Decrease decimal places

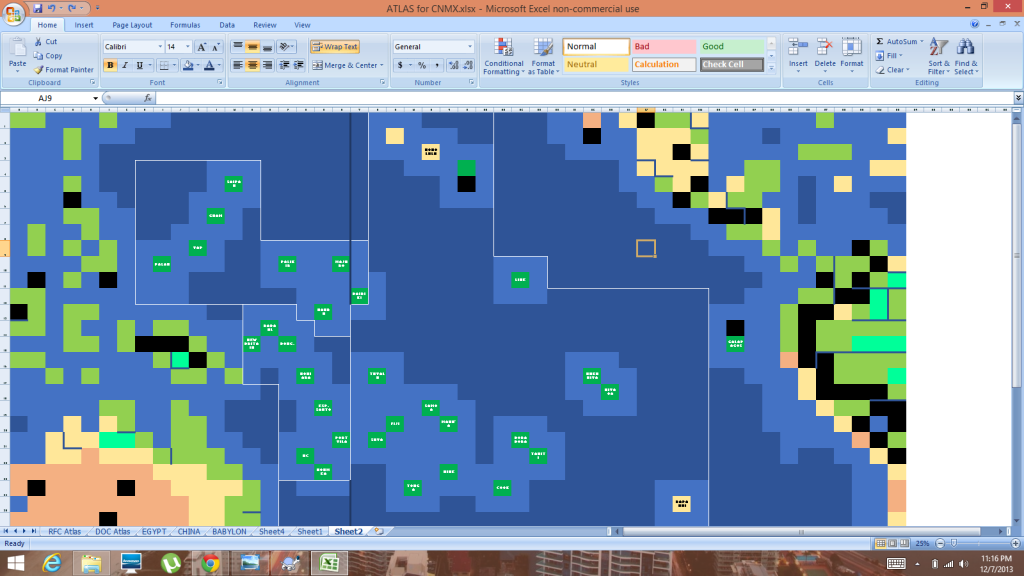tap(468, 65)
